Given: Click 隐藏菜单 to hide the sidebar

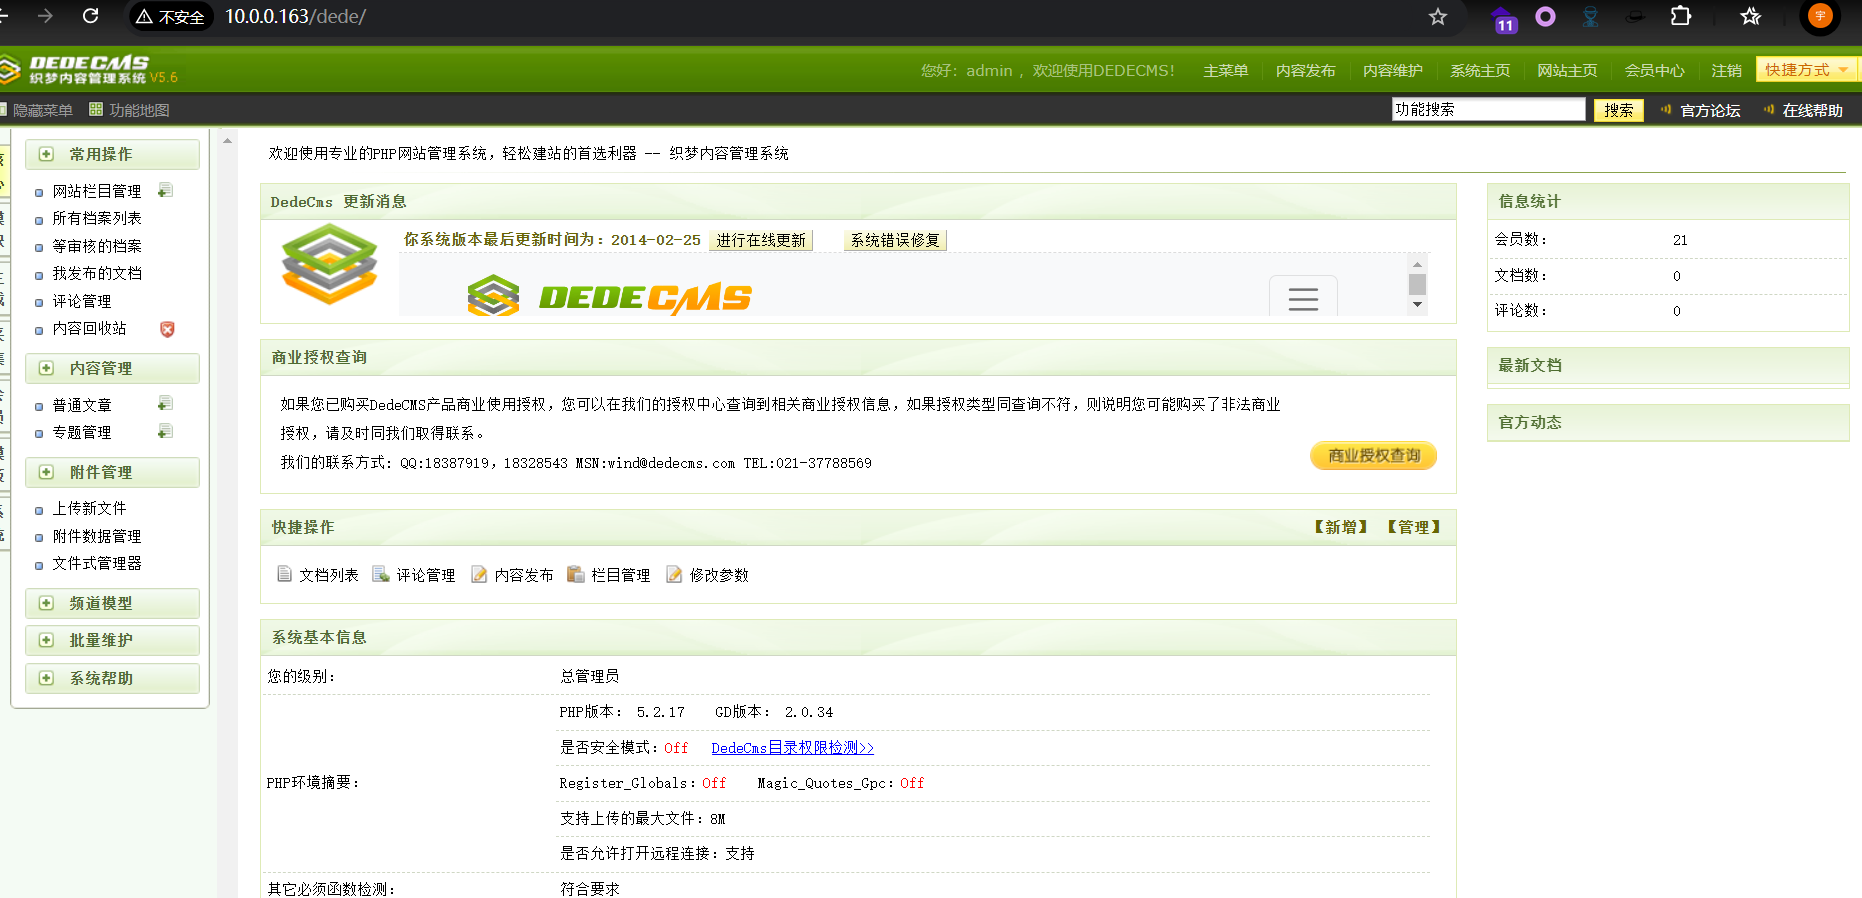Looking at the screenshot, I should (42, 110).
